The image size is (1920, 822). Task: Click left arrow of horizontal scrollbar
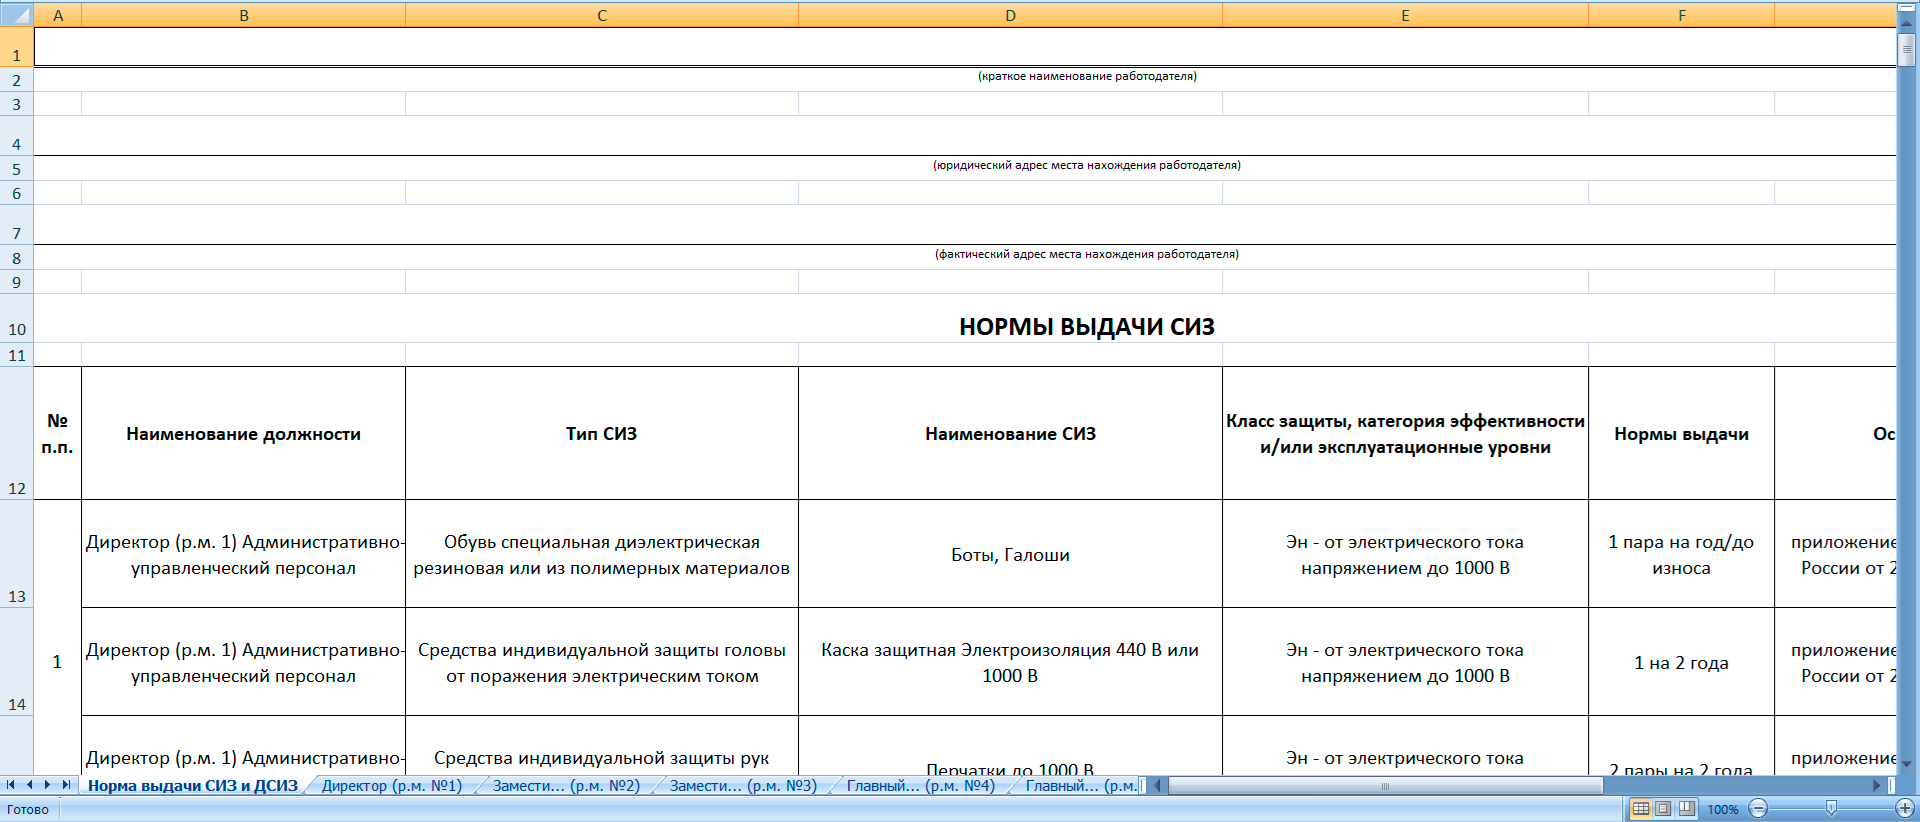pyautogui.click(x=1158, y=786)
